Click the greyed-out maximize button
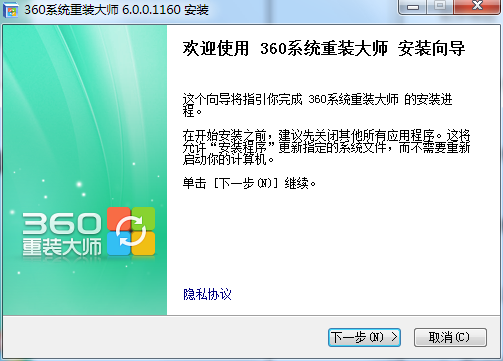Viewport: 503px width, 361px height. [440, 7]
